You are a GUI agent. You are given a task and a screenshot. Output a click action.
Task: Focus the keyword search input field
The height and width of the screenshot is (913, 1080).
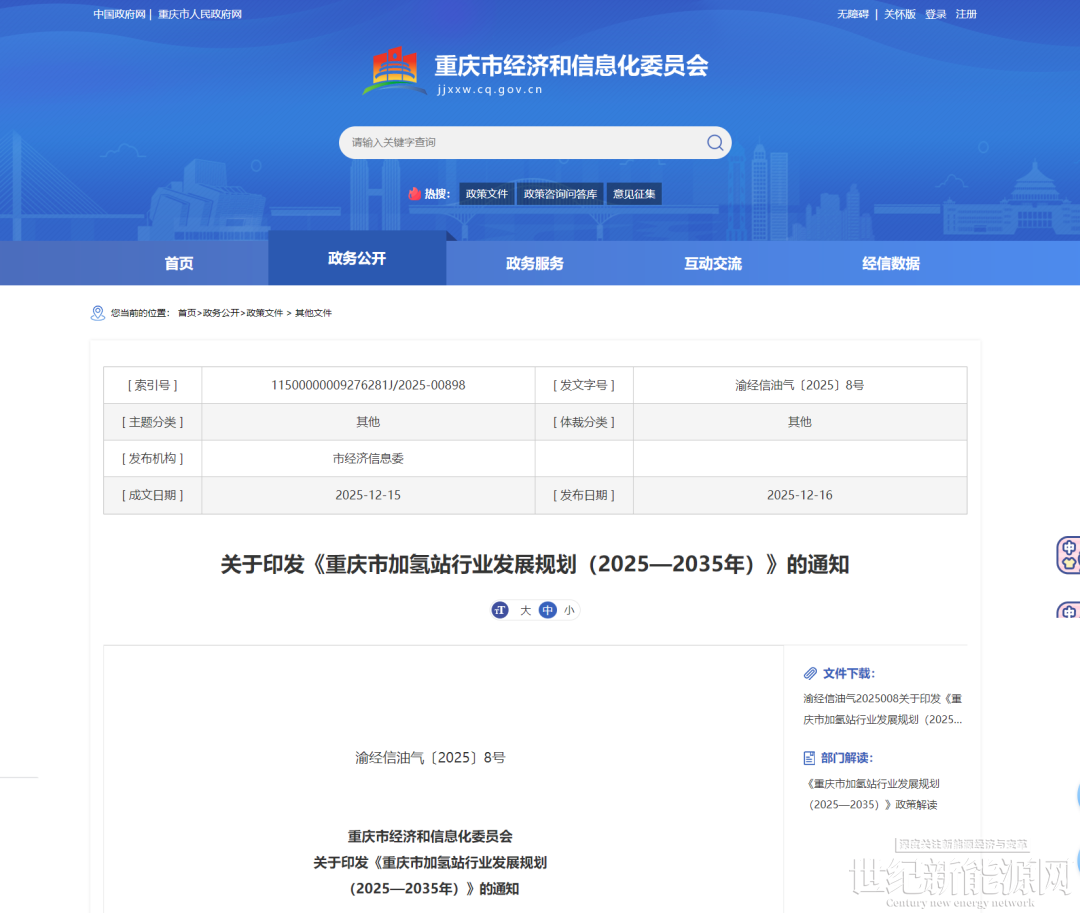[520, 143]
